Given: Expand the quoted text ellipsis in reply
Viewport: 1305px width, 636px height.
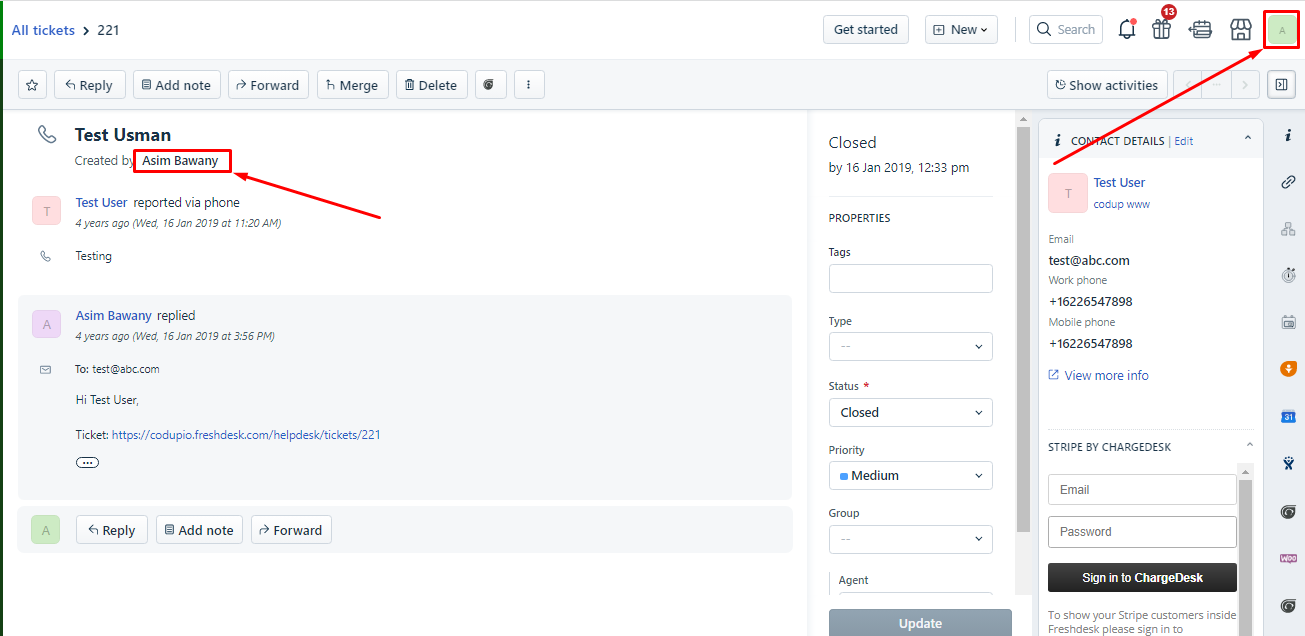Looking at the screenshot, I should tap(88, 463).
